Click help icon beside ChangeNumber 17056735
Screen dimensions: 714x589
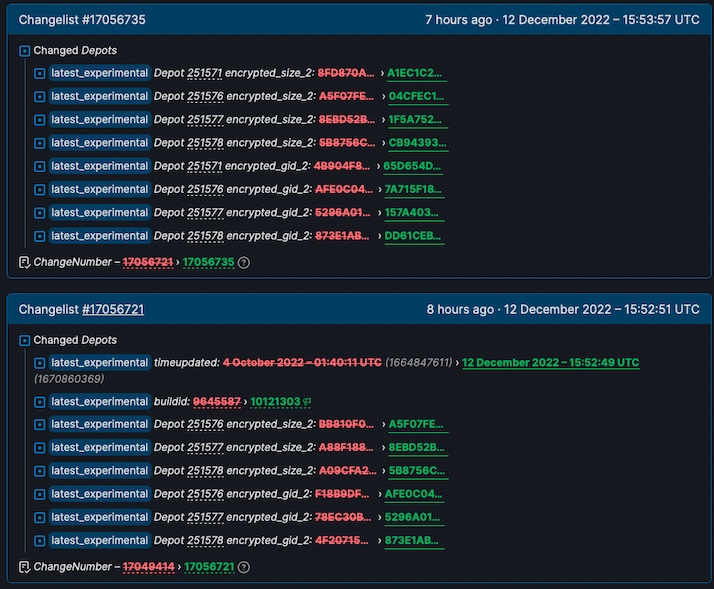(x=243, y=262)
